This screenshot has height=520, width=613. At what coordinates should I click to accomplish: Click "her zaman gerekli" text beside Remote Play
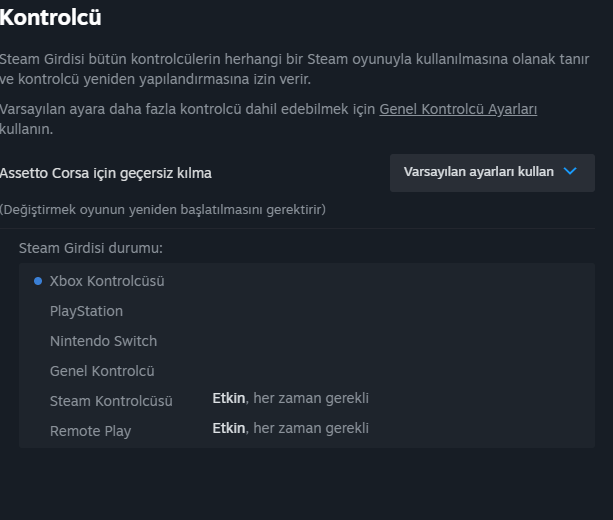[x=311, y=428]
